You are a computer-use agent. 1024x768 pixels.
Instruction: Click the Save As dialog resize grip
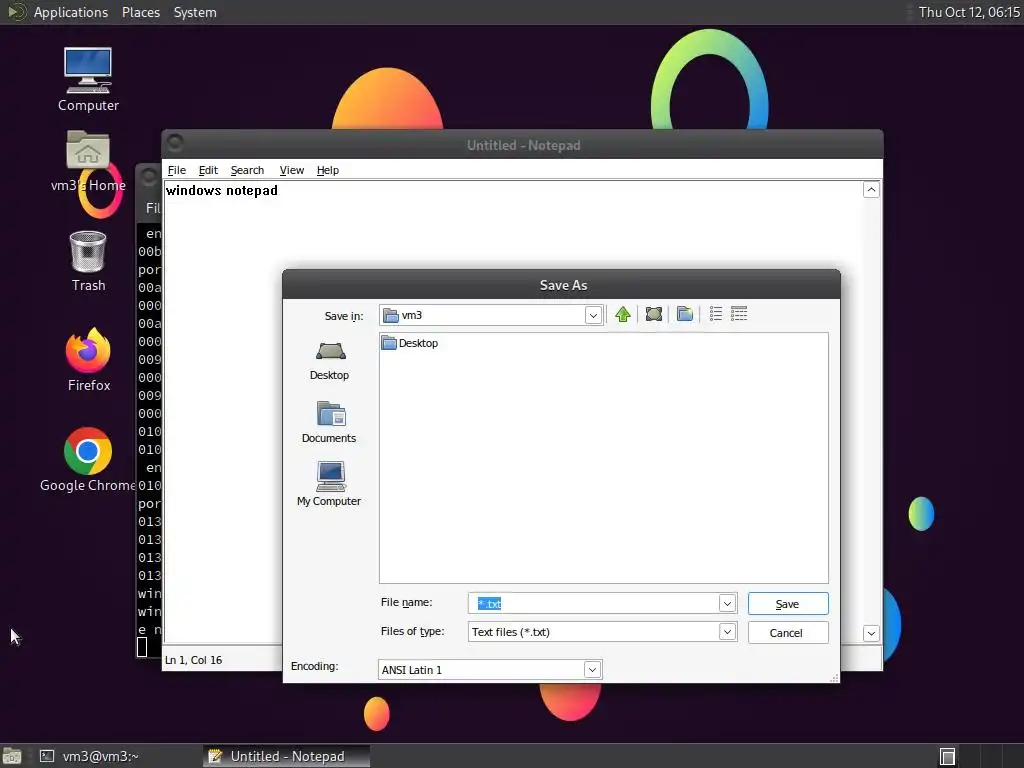pos(834,678)
